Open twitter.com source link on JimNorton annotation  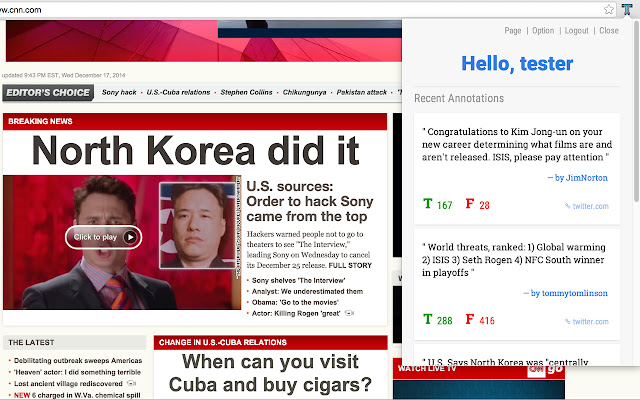(587, 206)
